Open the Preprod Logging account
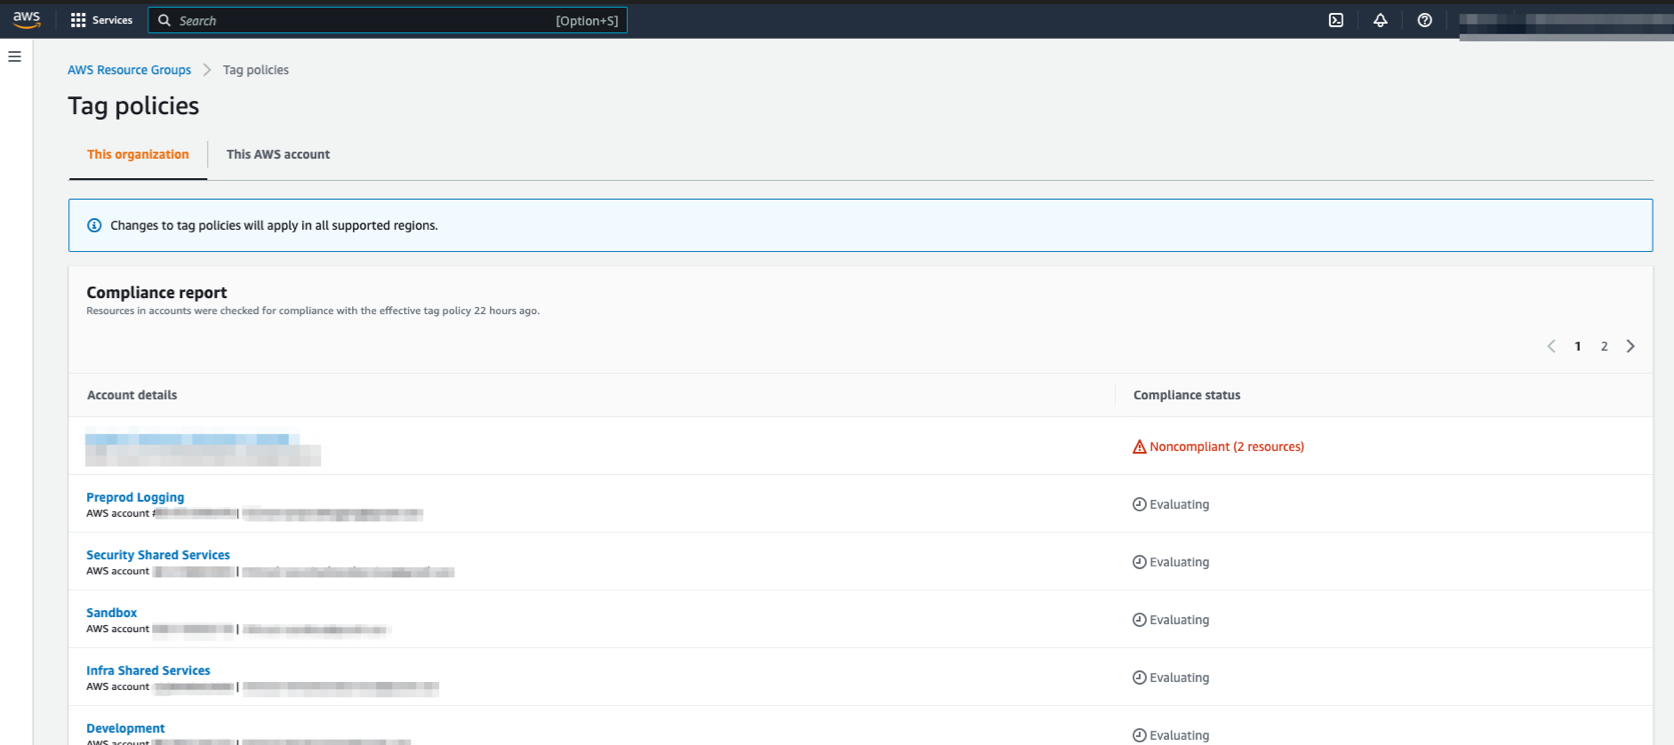 135,497
